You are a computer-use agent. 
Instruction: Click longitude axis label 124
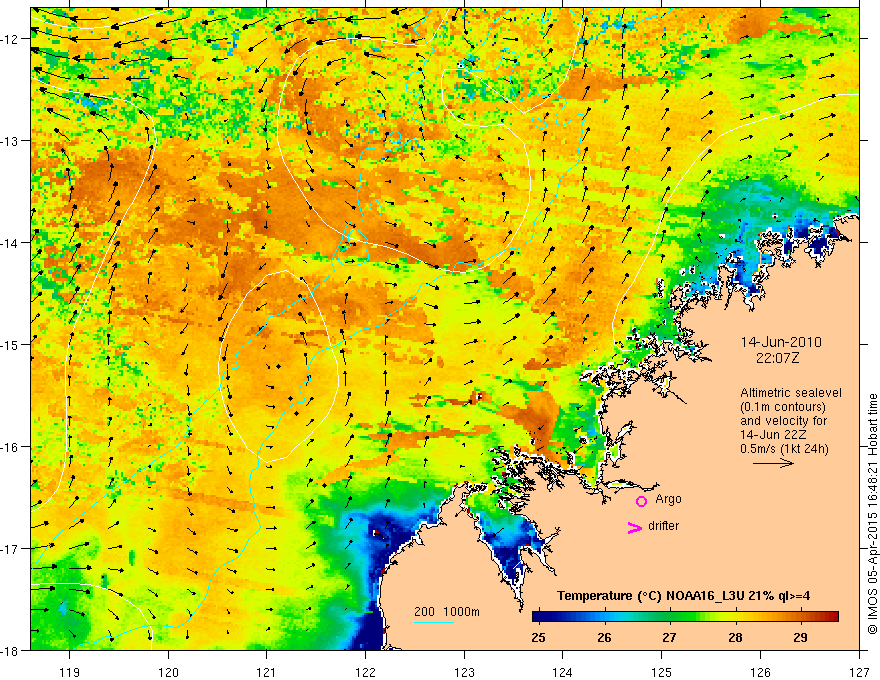click(563, 673)
